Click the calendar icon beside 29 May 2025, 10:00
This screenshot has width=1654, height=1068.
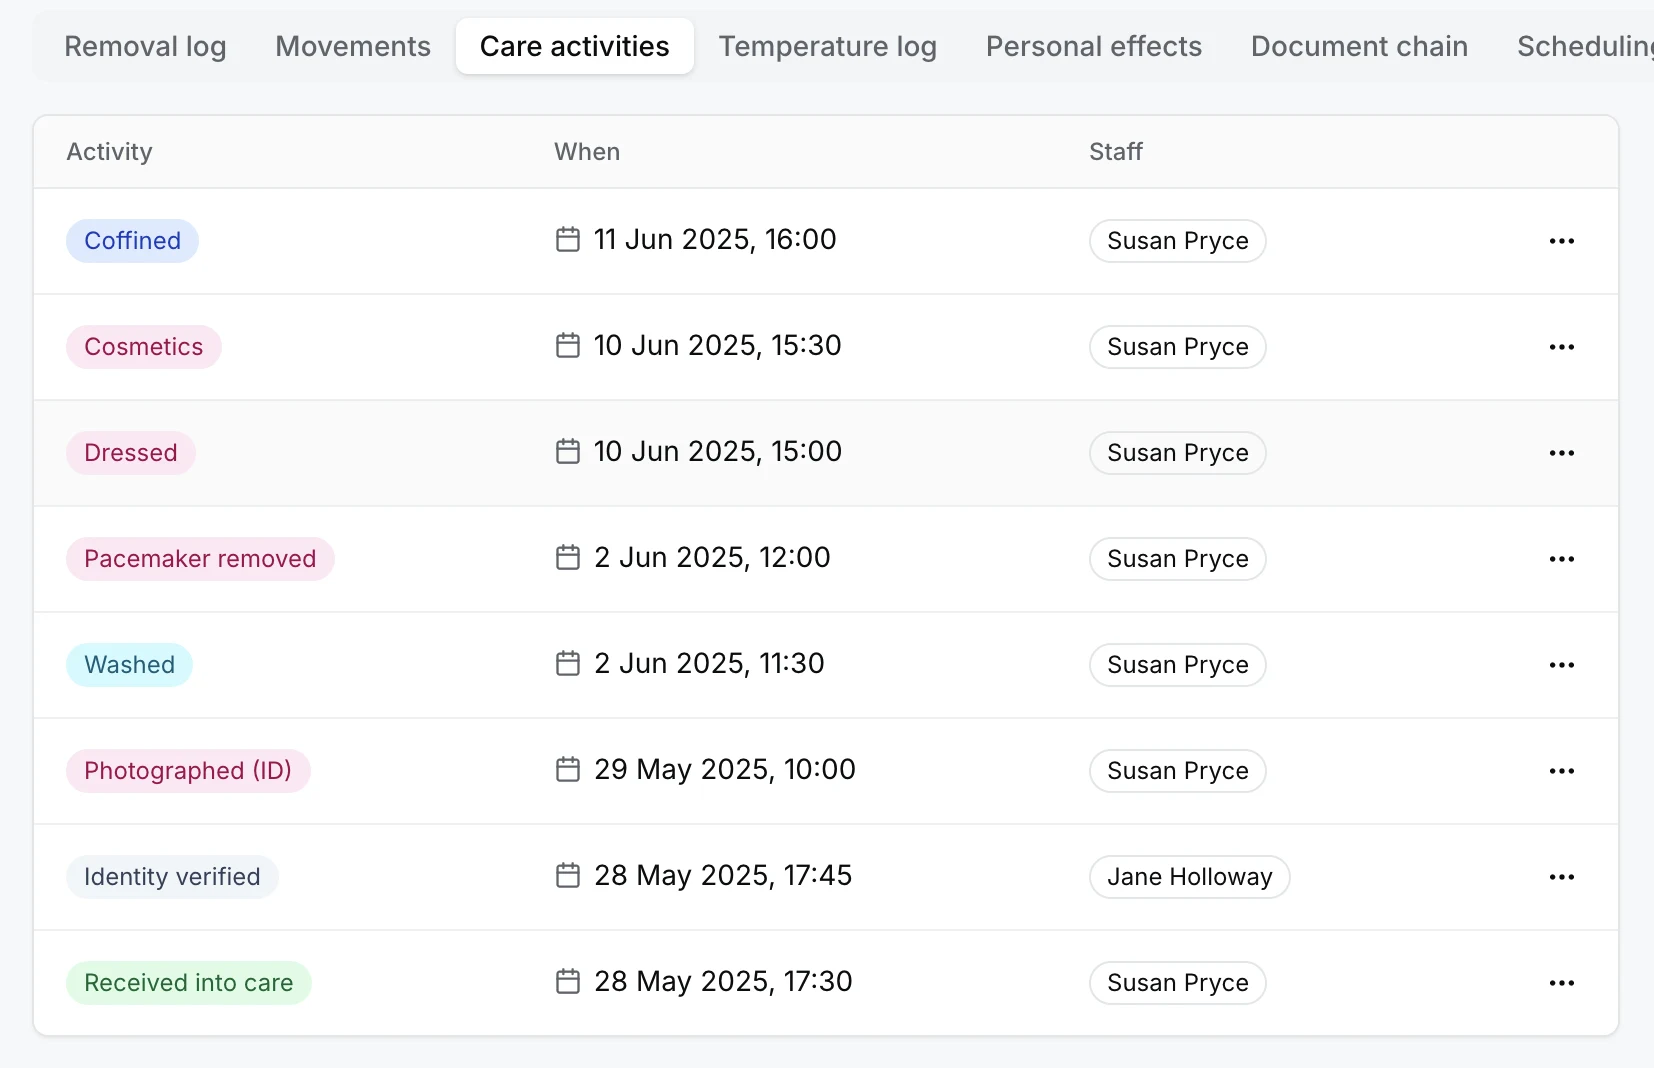tap(568, 770)
